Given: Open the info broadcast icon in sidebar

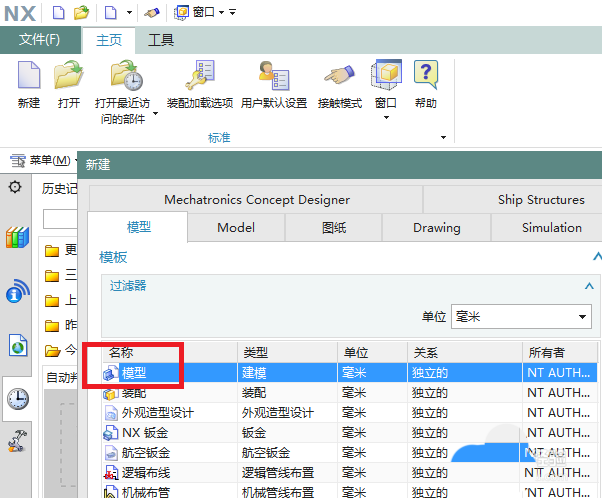Looking at the screenshot, I should pyautogui.click(x=17, y=291).
